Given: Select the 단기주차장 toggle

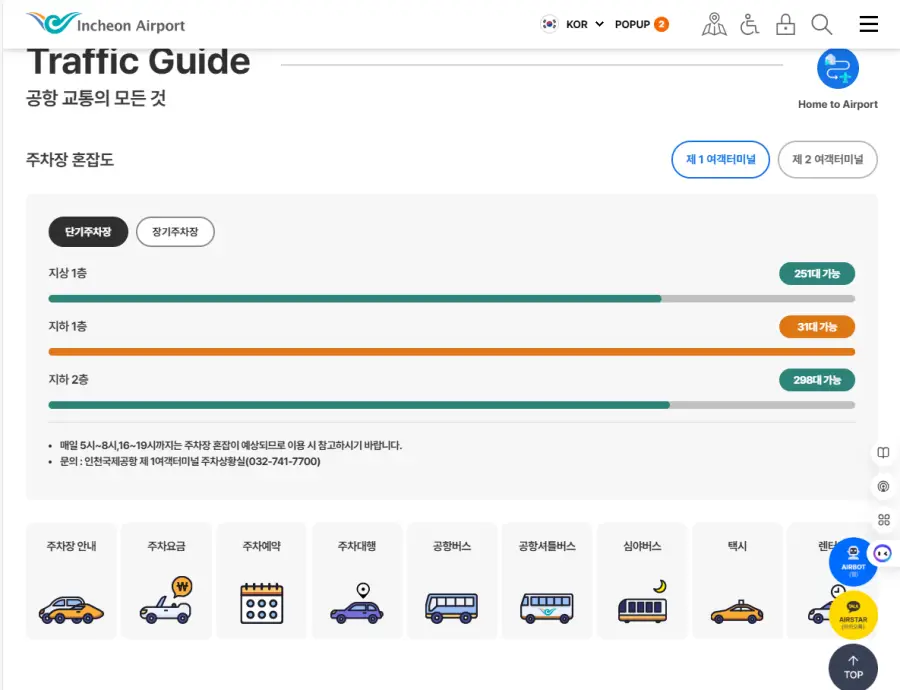Looking at the screenshot, I should (x=88, y=231).
